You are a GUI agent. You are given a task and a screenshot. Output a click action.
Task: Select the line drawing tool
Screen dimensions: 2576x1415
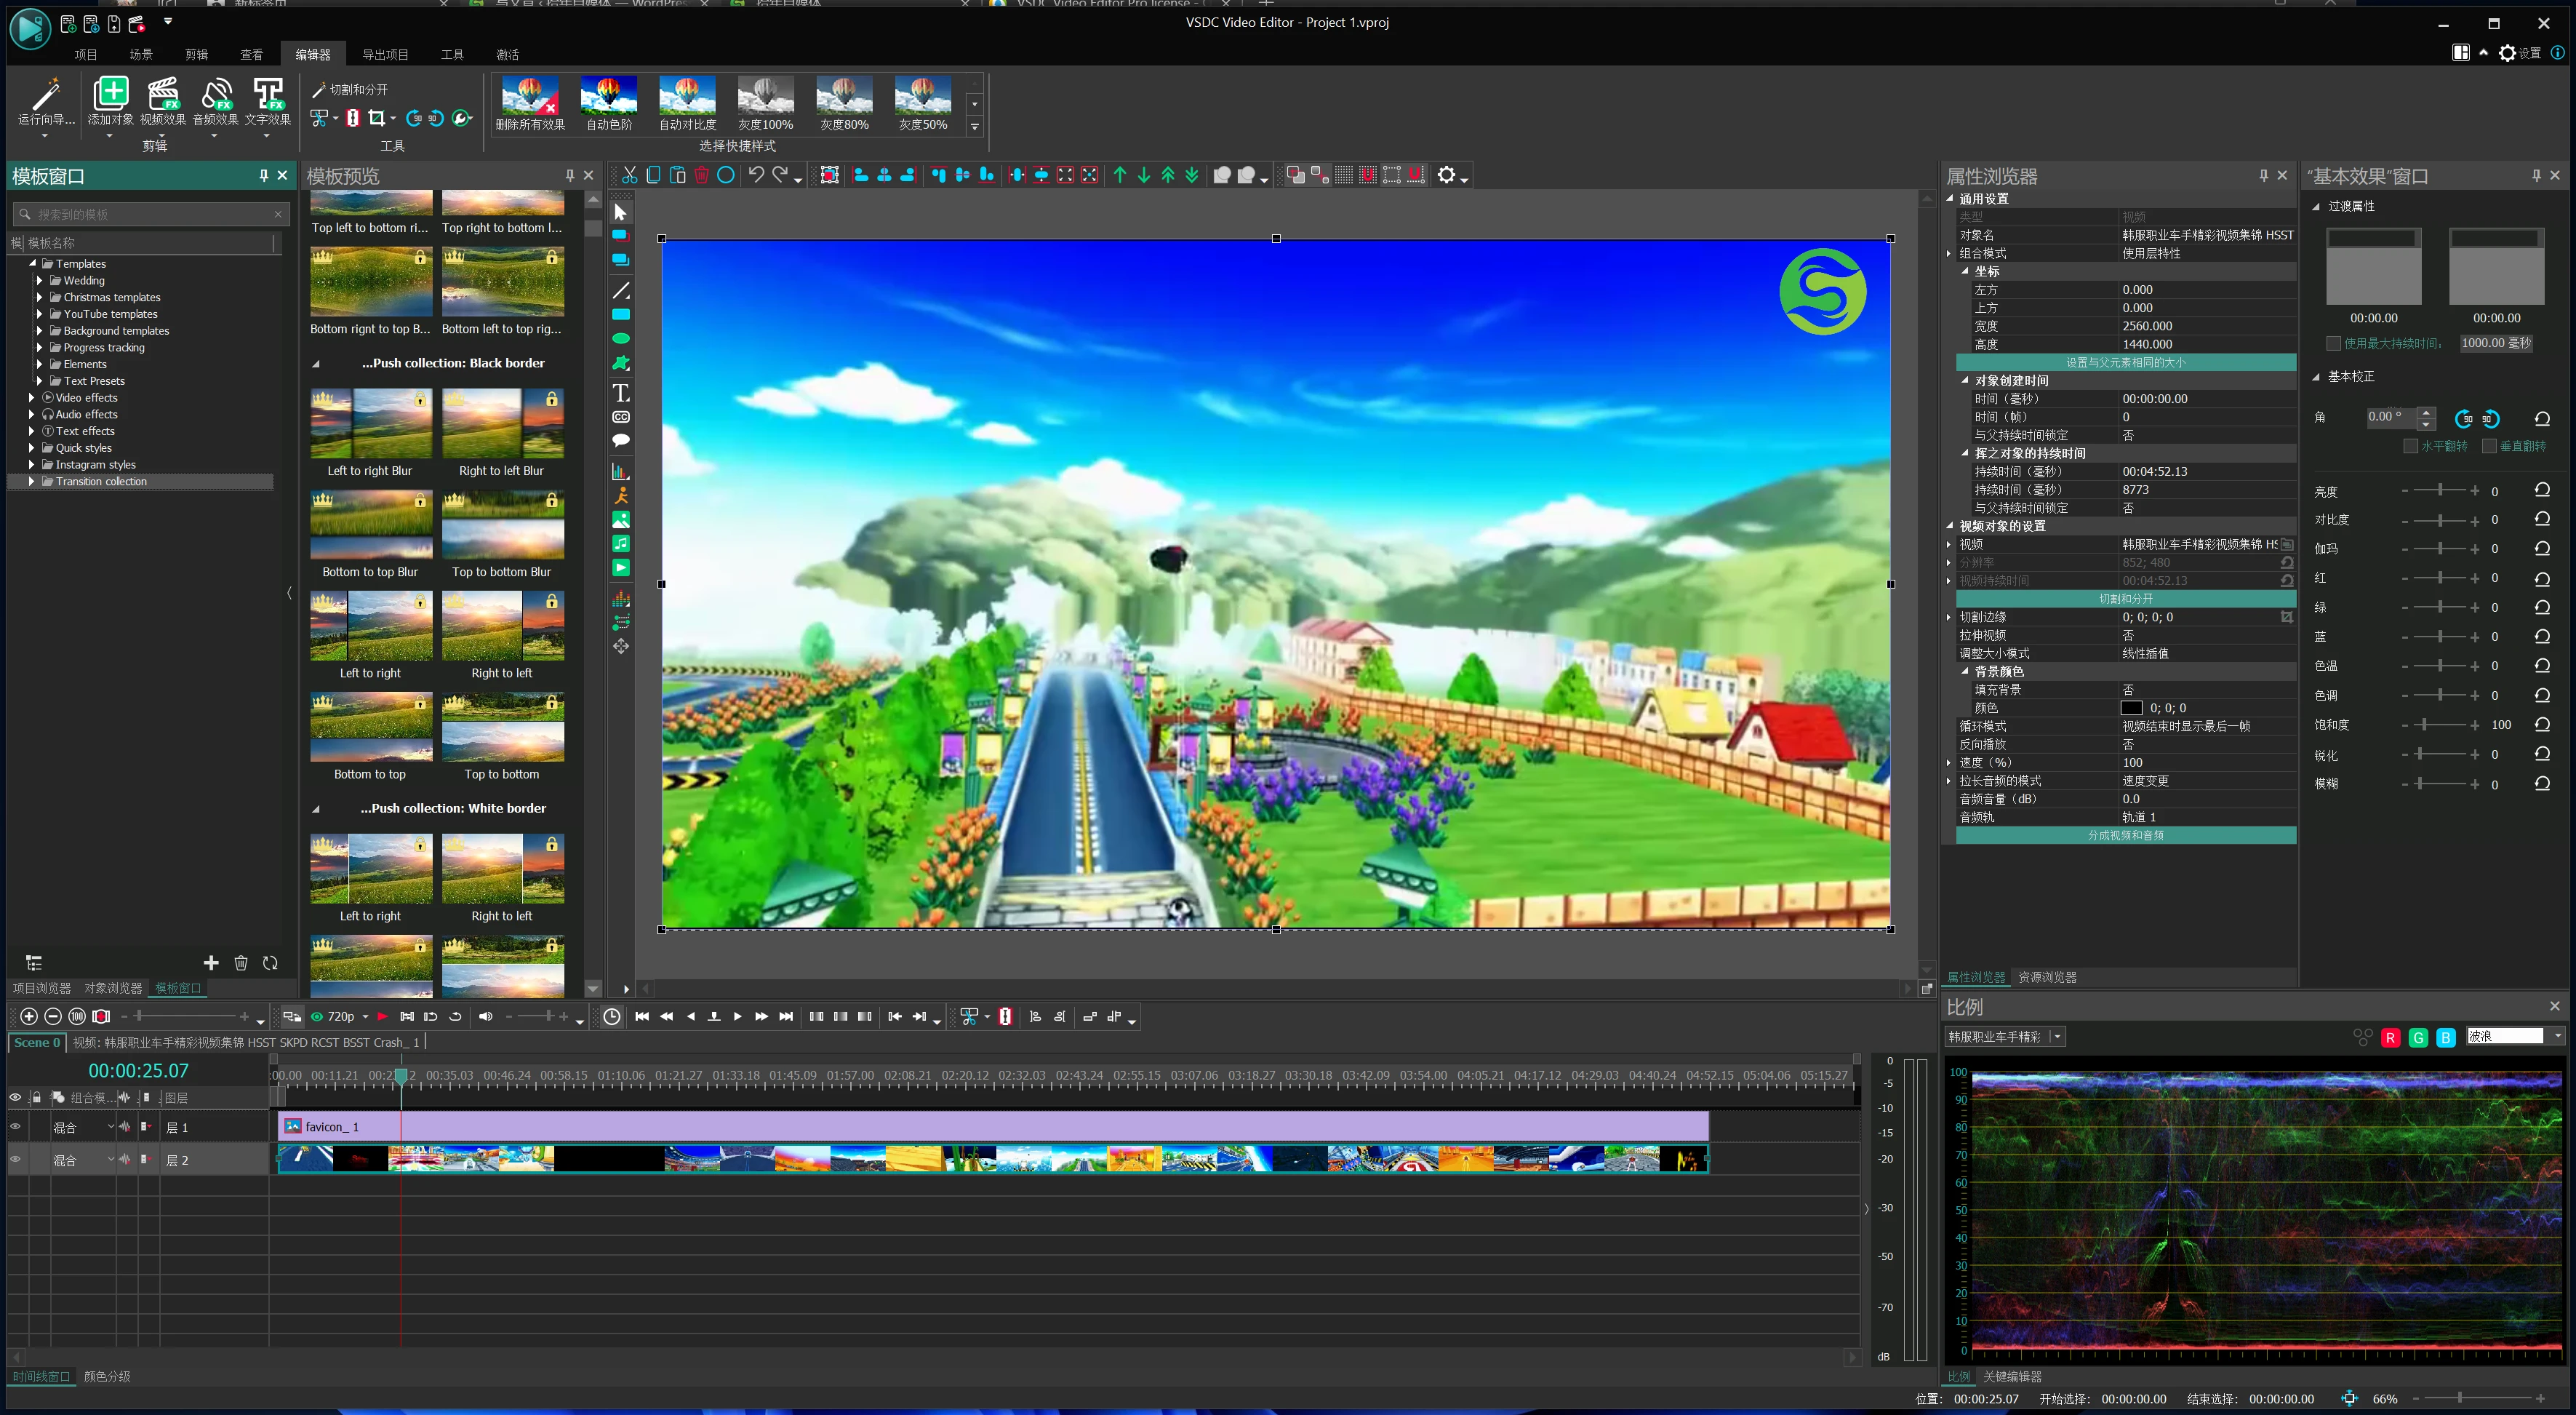click(621, 291)
